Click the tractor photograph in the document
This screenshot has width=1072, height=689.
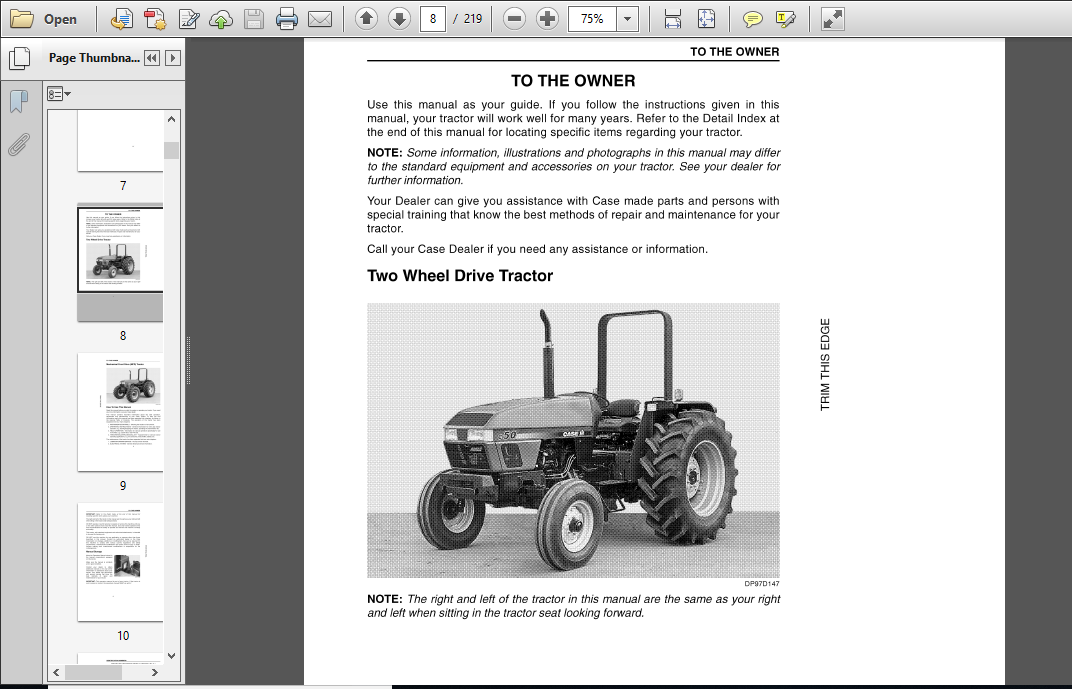coord(573,441)
